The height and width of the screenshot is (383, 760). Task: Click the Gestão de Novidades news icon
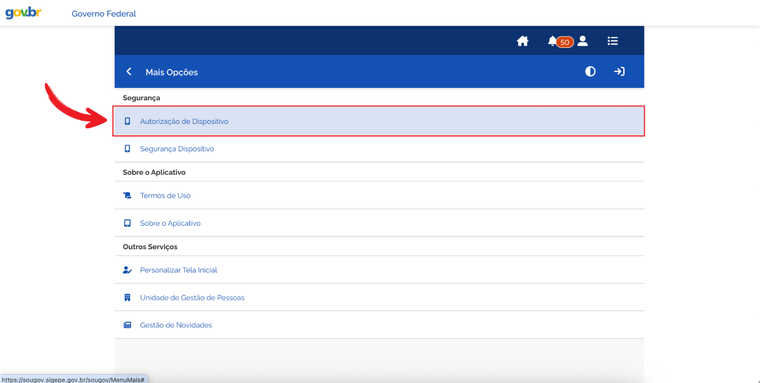tap(127, 325)
